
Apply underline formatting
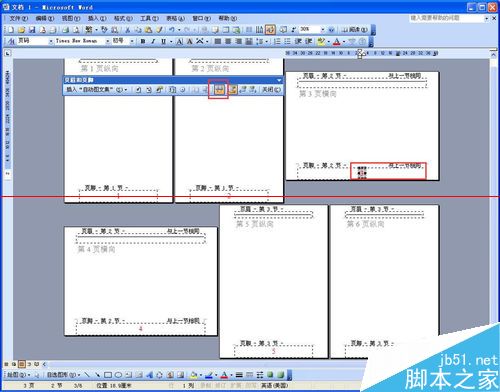(x=163, y=41)
